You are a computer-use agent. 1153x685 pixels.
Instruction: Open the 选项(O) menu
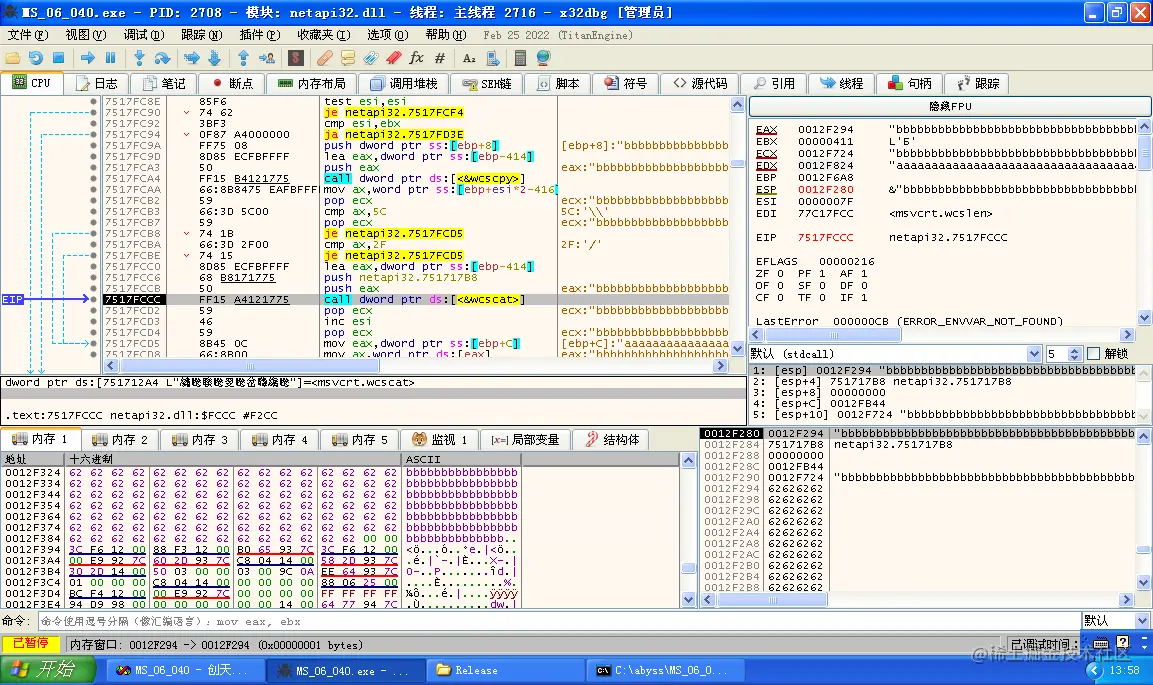click(388, 35)
